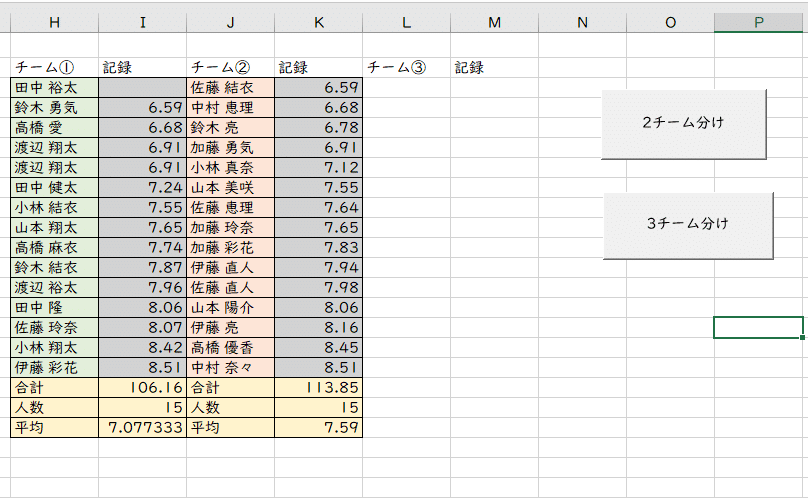Select record 7.12 for 小林 真奈
This screenshot has height=498, width=808.
(318, 168)
